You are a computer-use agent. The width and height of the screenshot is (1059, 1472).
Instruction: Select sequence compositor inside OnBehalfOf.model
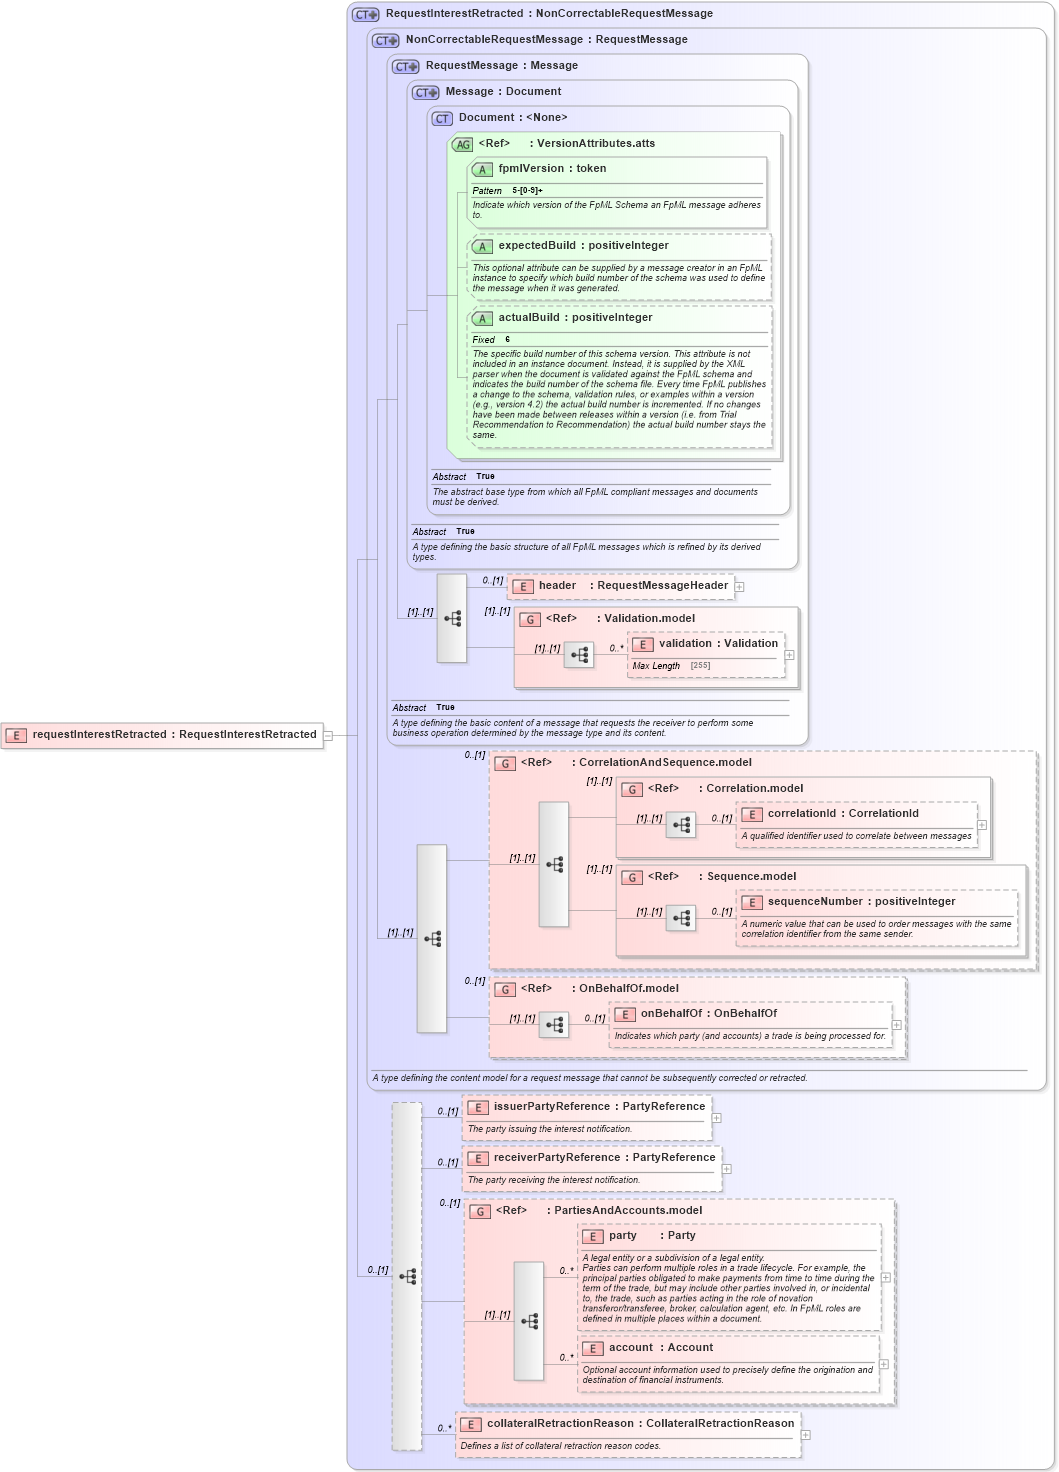(x=554, y=1024)
